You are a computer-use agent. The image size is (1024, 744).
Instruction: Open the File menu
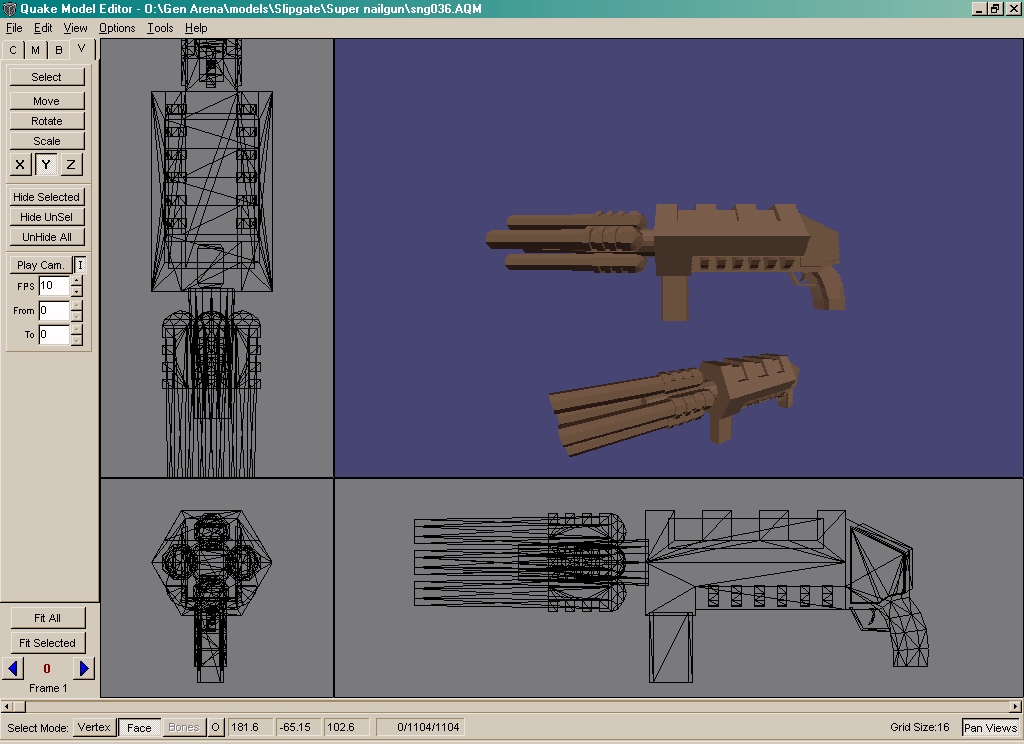(14, 28)
